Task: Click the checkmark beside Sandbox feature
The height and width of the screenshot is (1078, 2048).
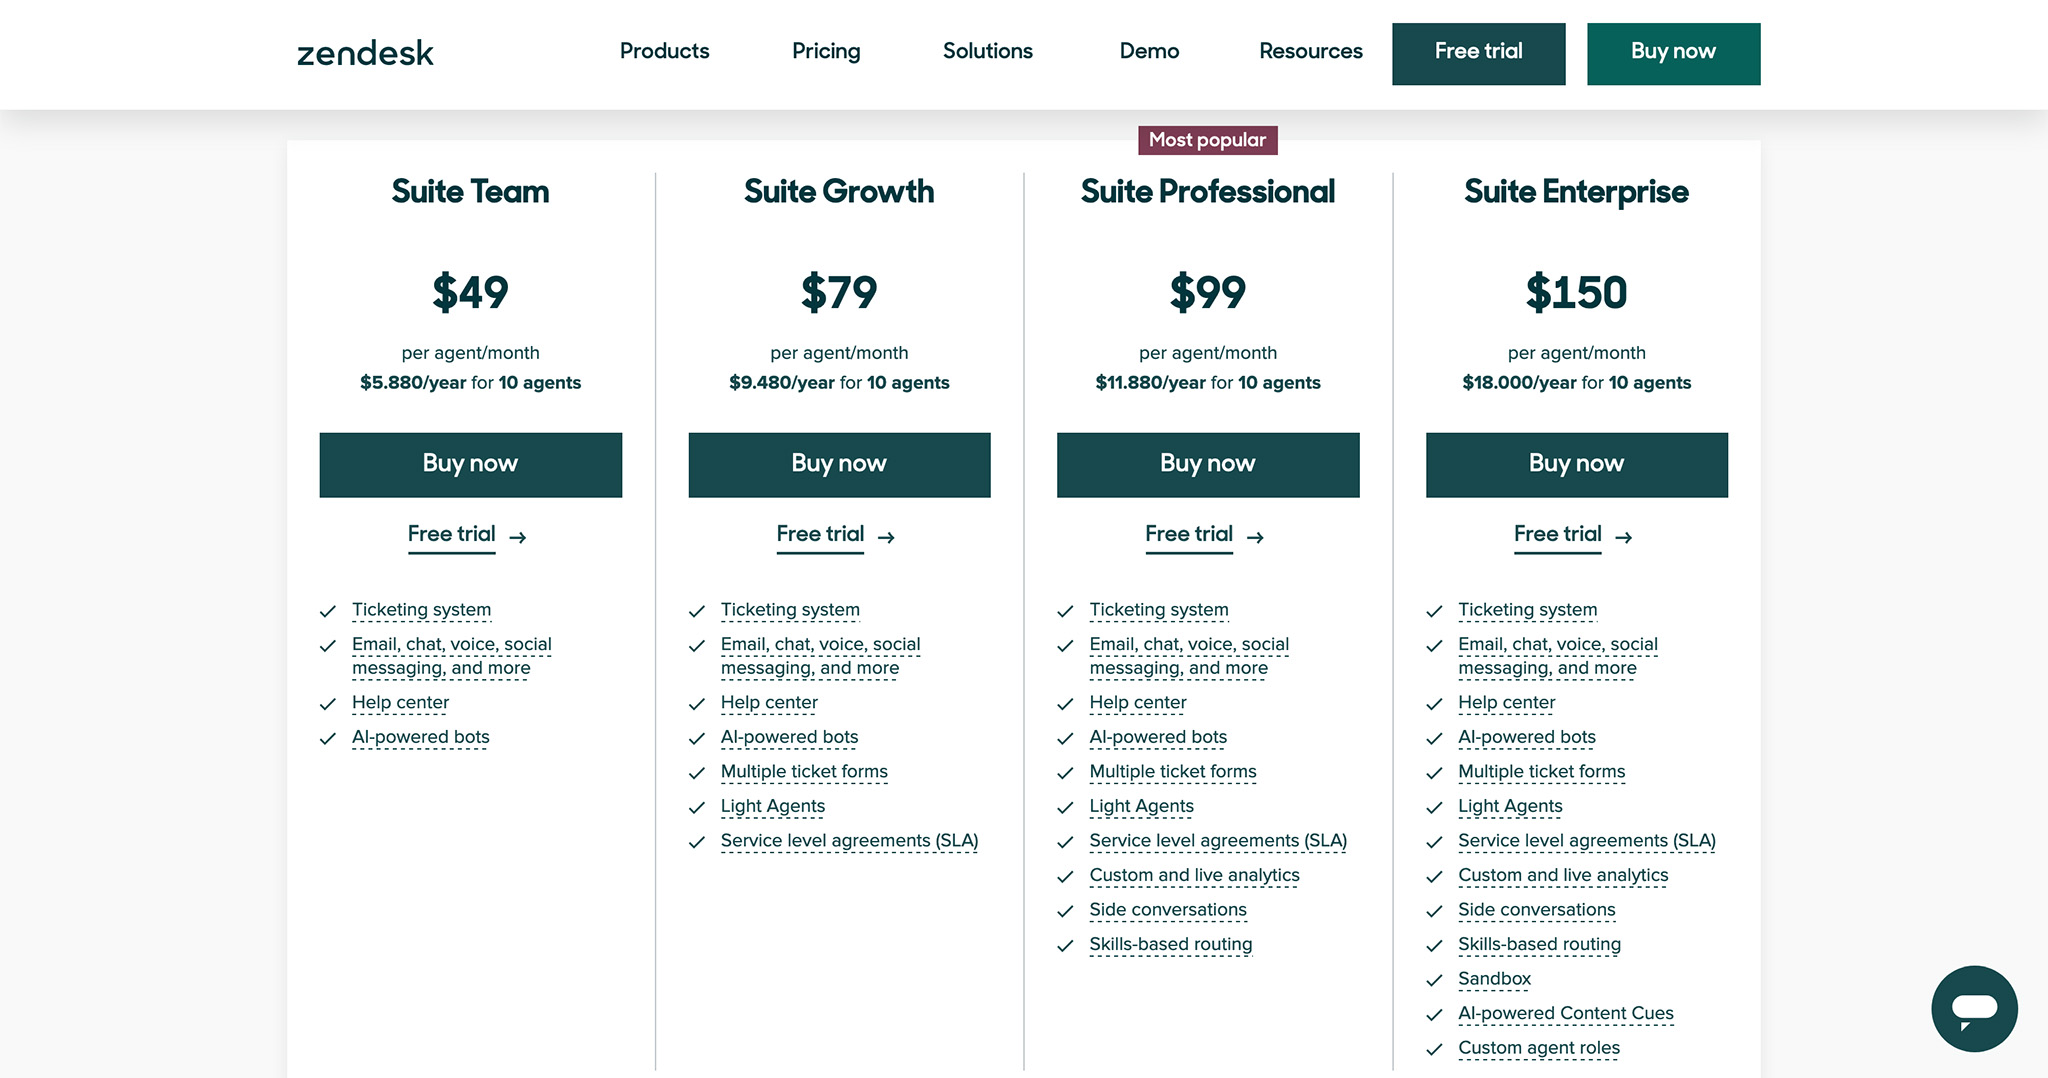Action: click(x=1434, y=979)
